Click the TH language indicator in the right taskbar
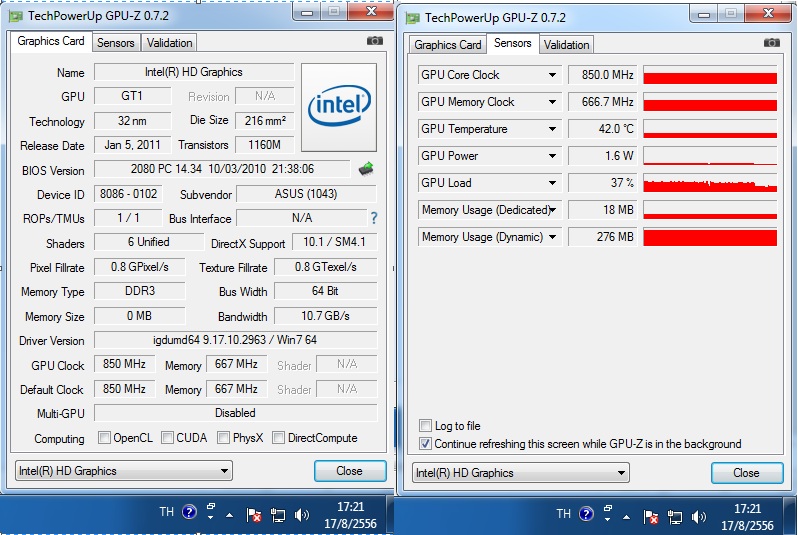The width and height of the screenshot is (798, 535). (563, 514)
